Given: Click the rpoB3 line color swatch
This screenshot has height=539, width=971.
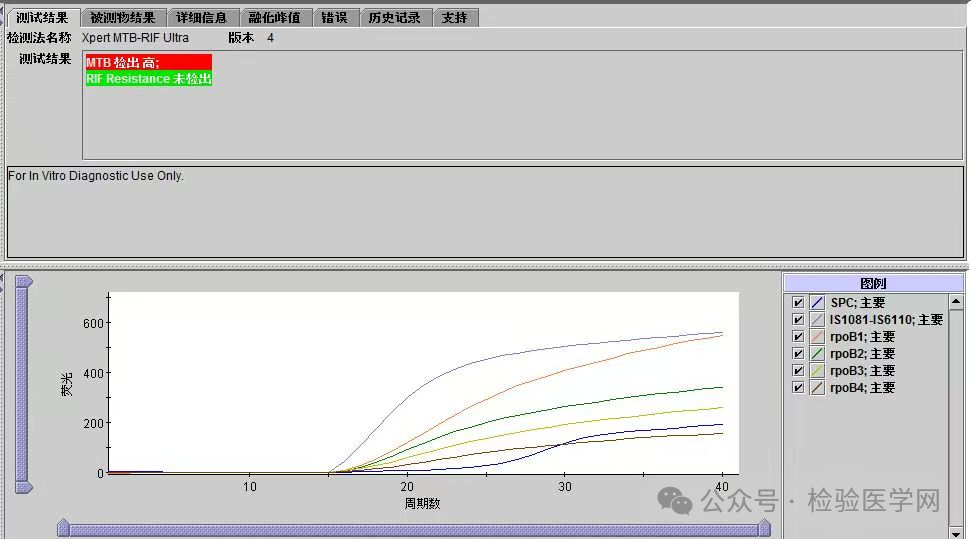Looking at the screenshot, I should coord(817,371).
